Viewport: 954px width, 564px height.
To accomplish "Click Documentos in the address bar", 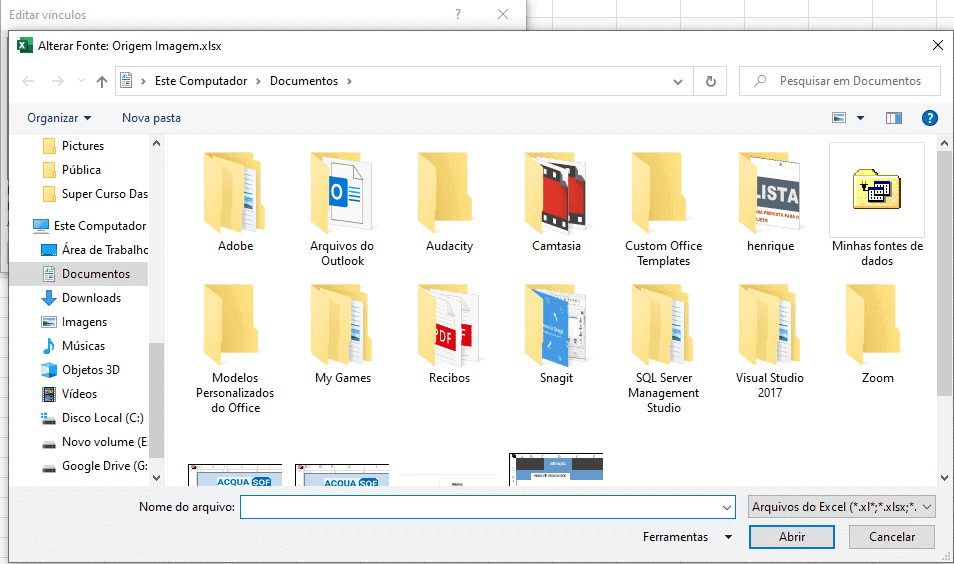I will tap(304, 81).
